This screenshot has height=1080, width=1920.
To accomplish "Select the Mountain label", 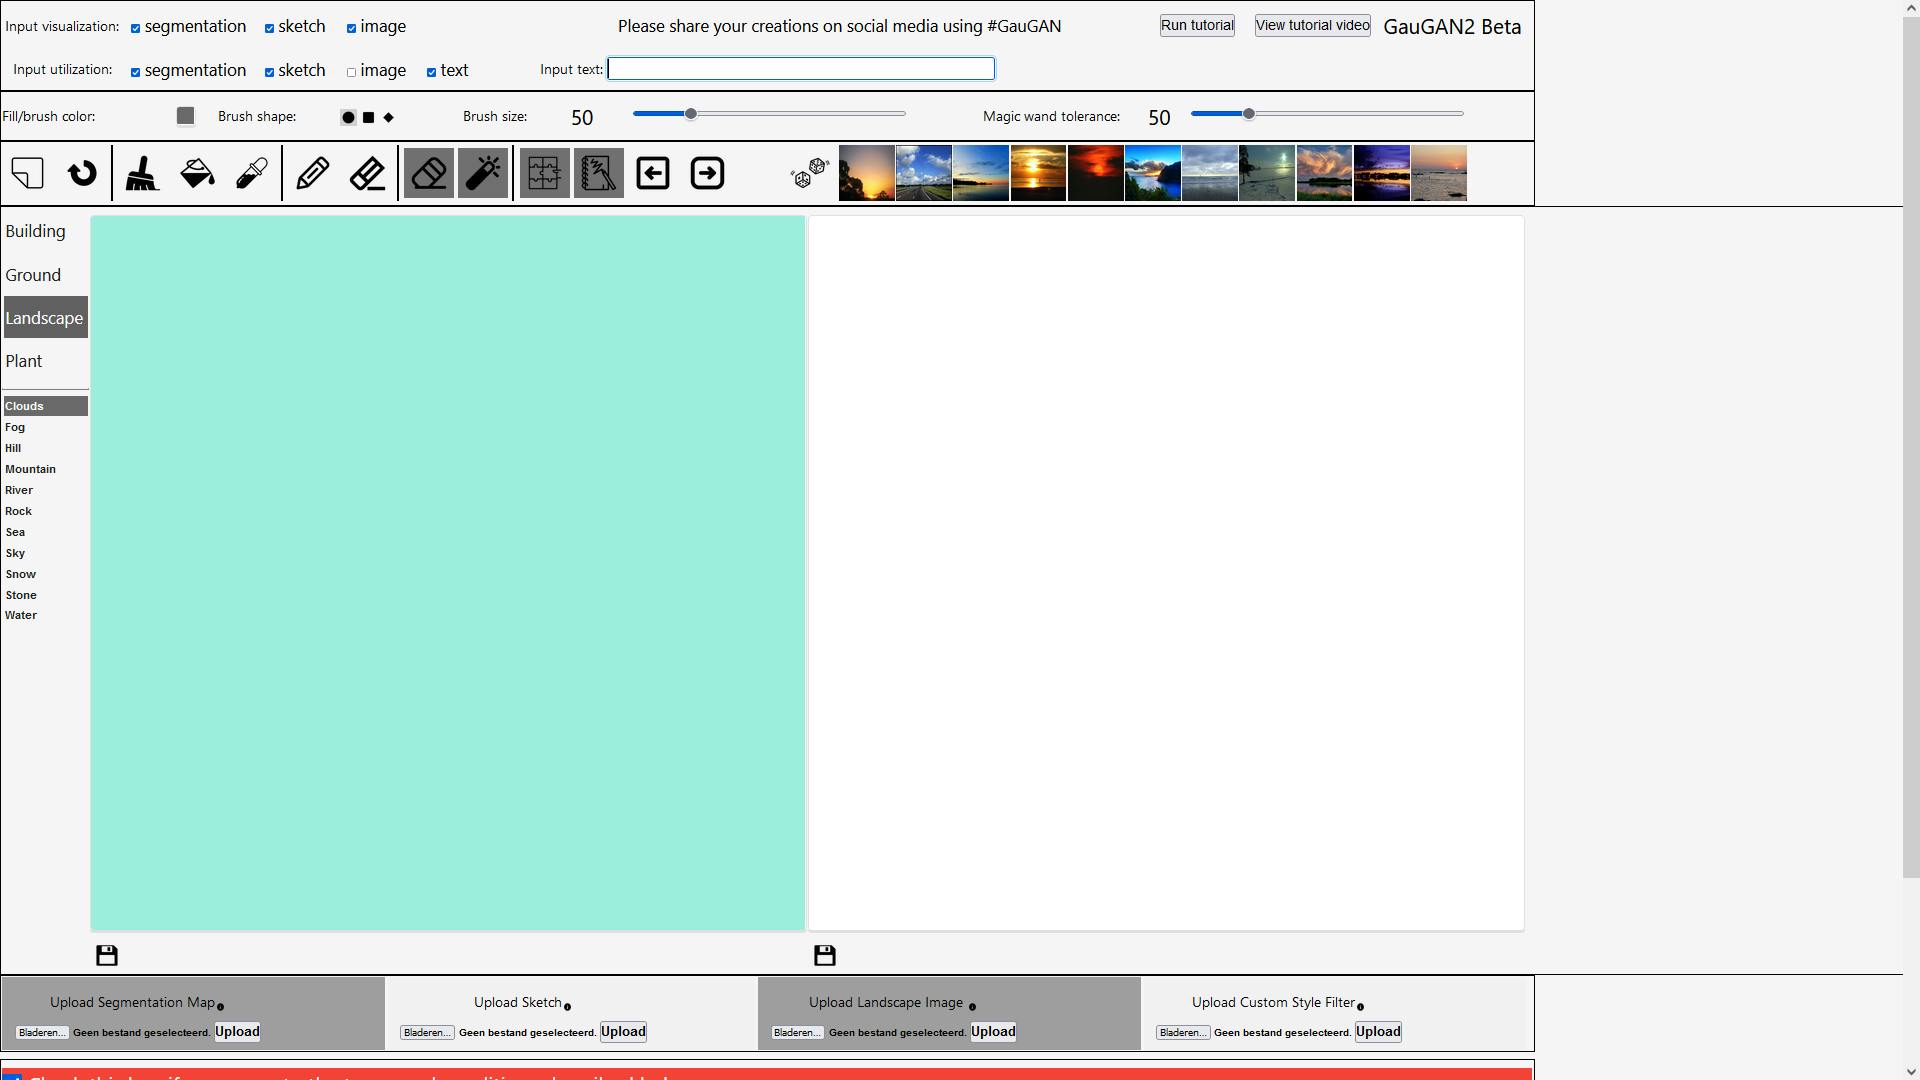I will [30, 469].
